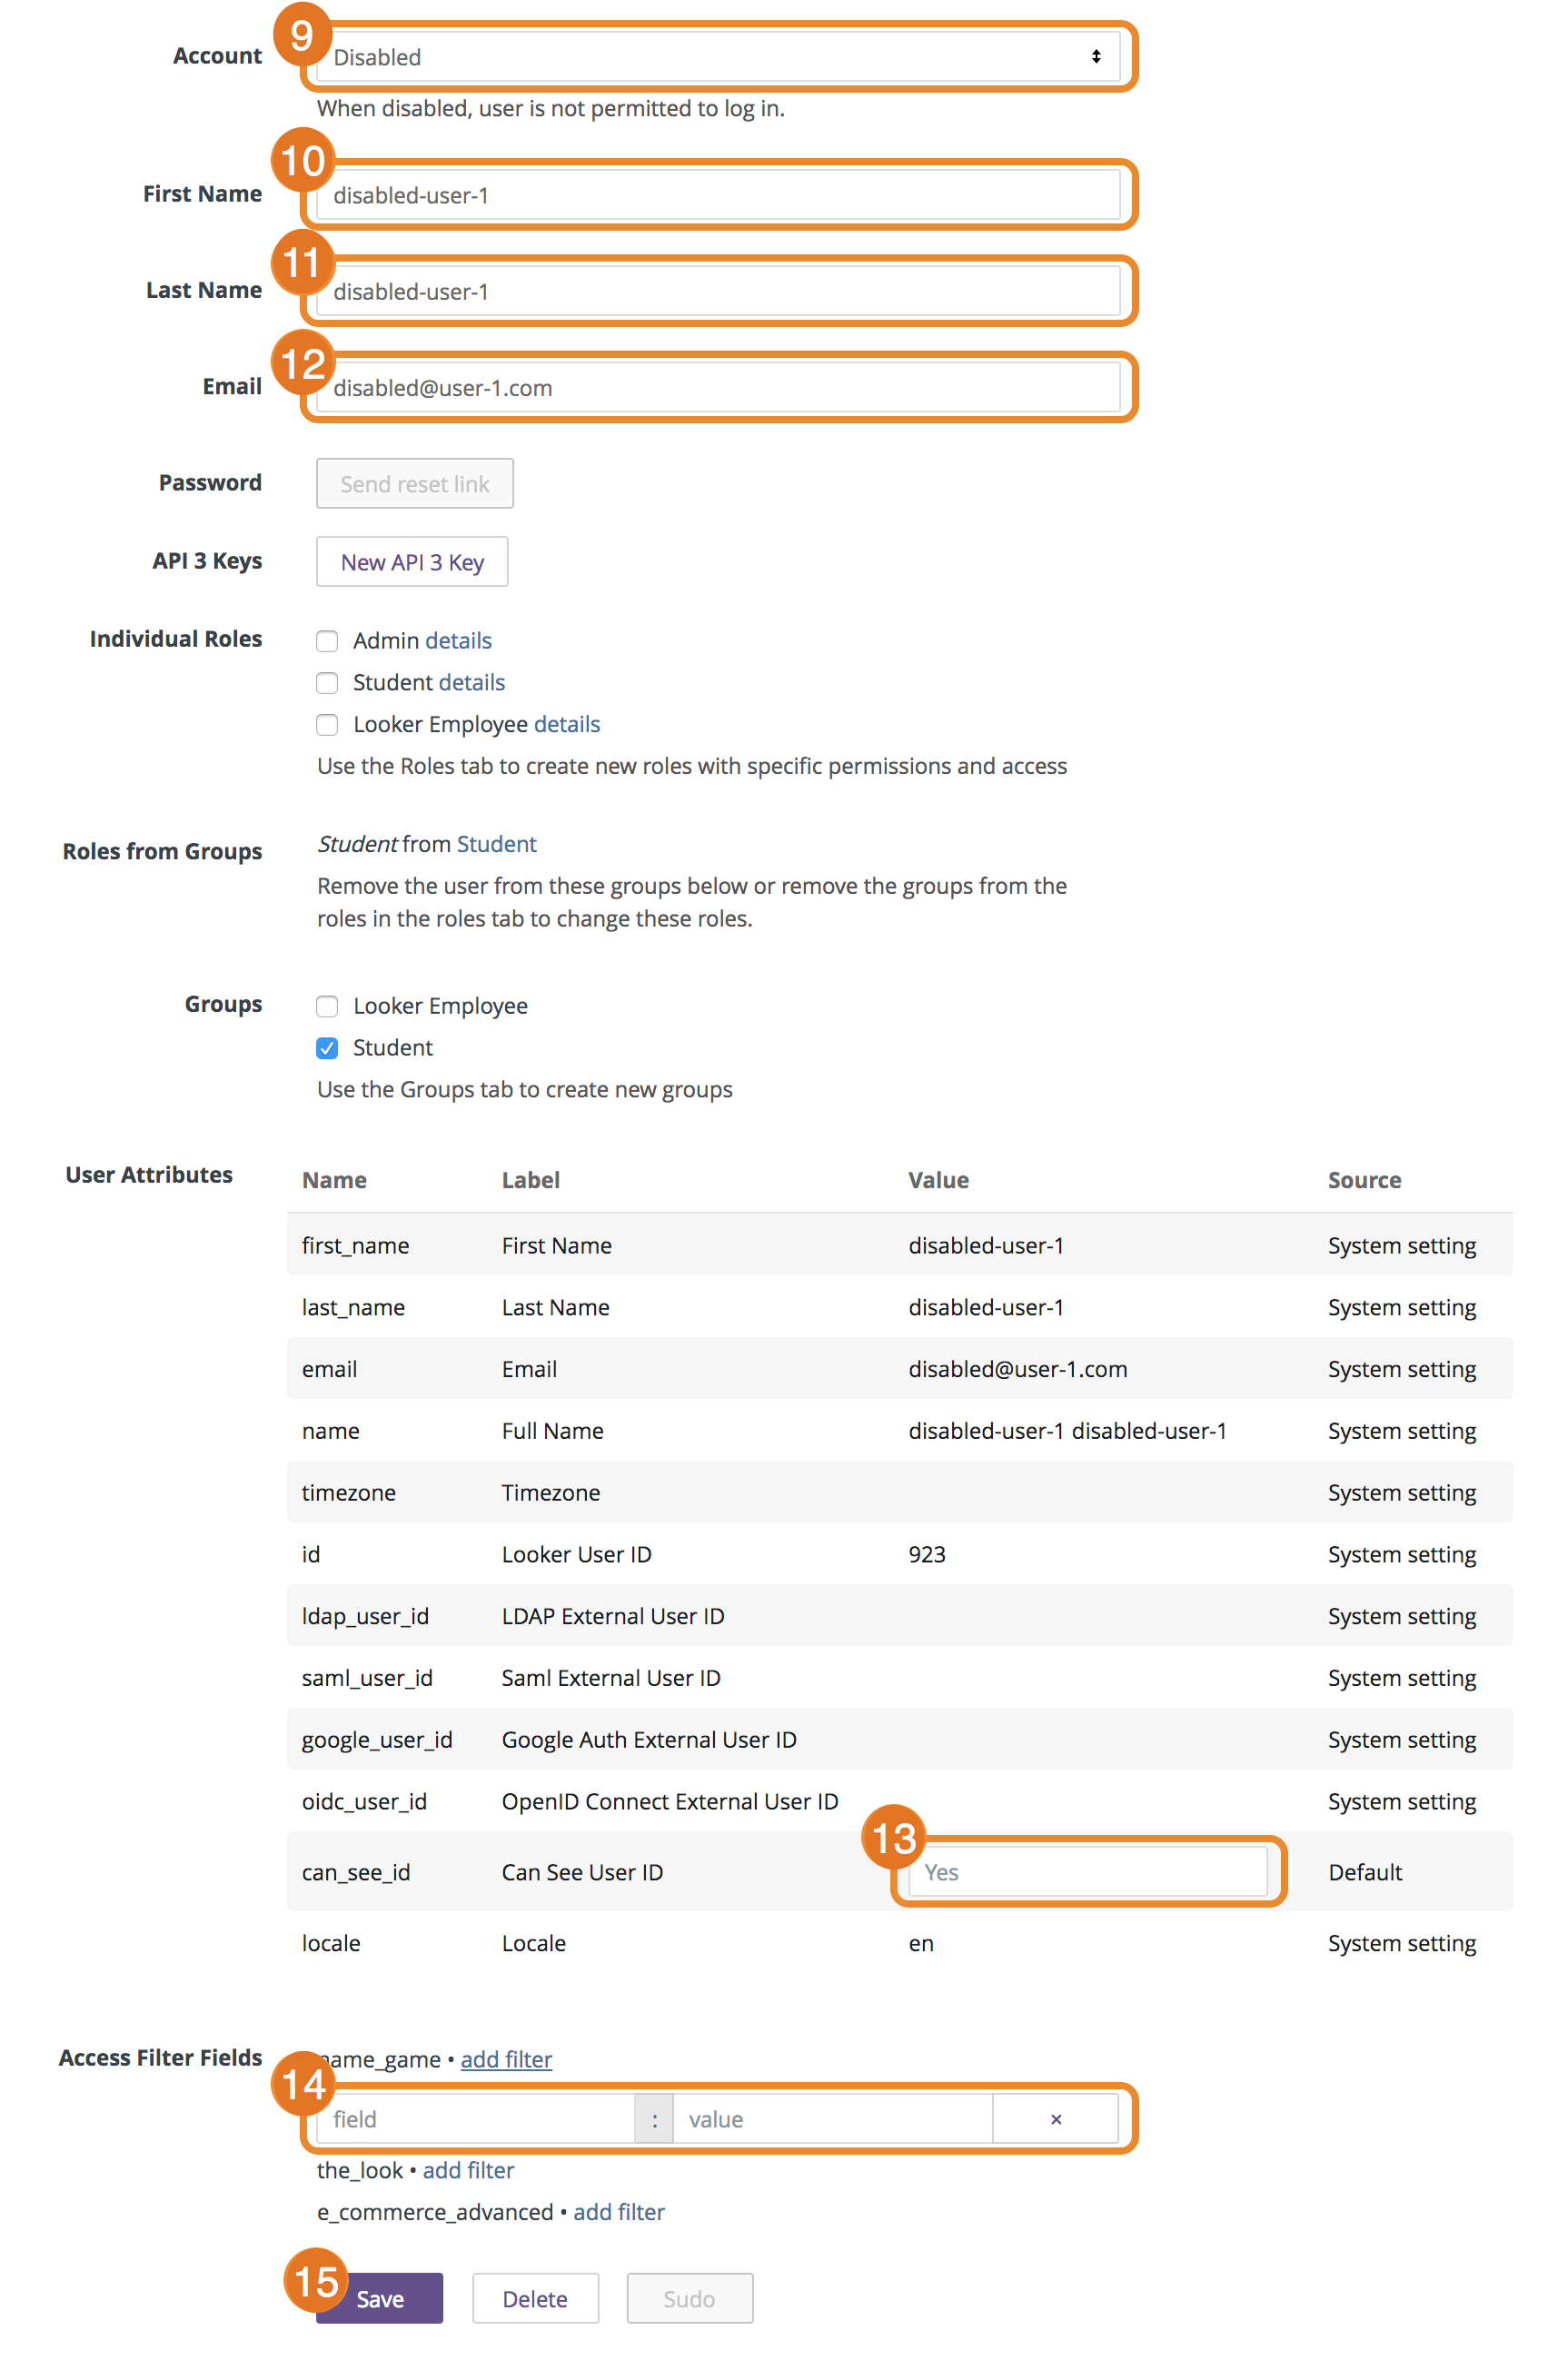Remove the access filter with the X icon
This screenshot has height=2380, width=1548.
click(x=1055, y=2119)
